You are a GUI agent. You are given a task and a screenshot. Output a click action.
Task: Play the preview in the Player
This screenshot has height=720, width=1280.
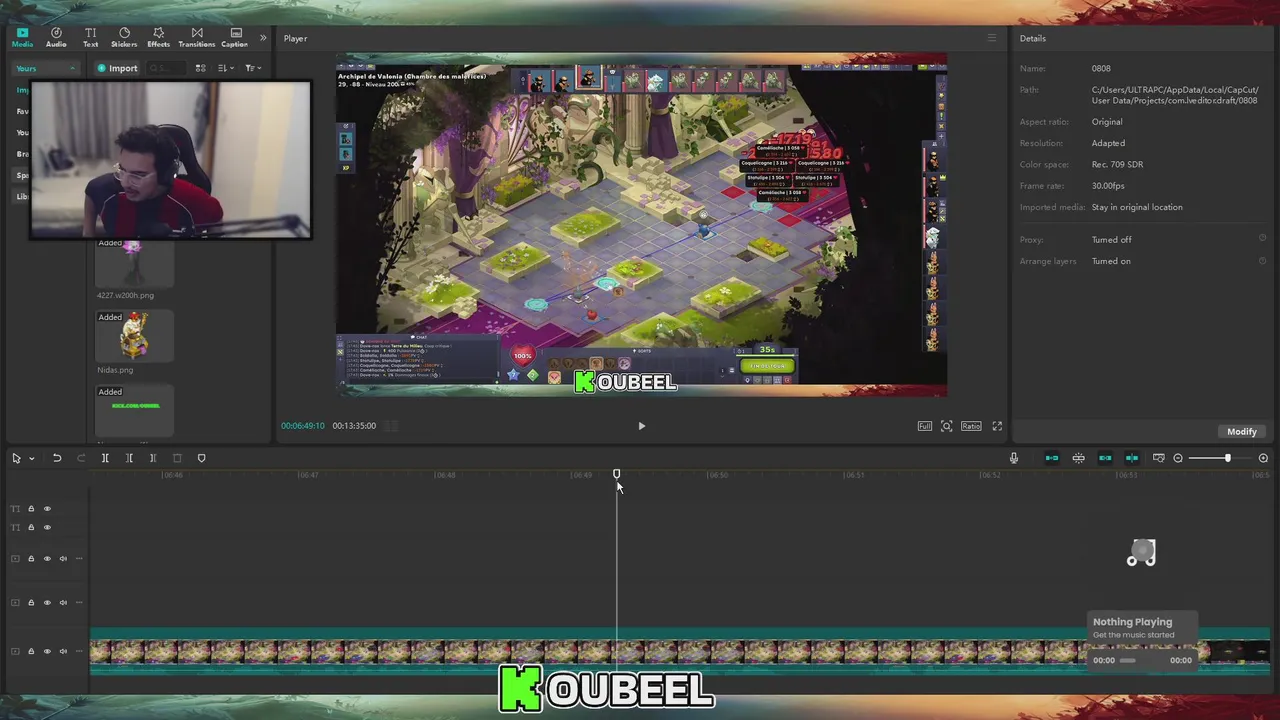(641, 426)
